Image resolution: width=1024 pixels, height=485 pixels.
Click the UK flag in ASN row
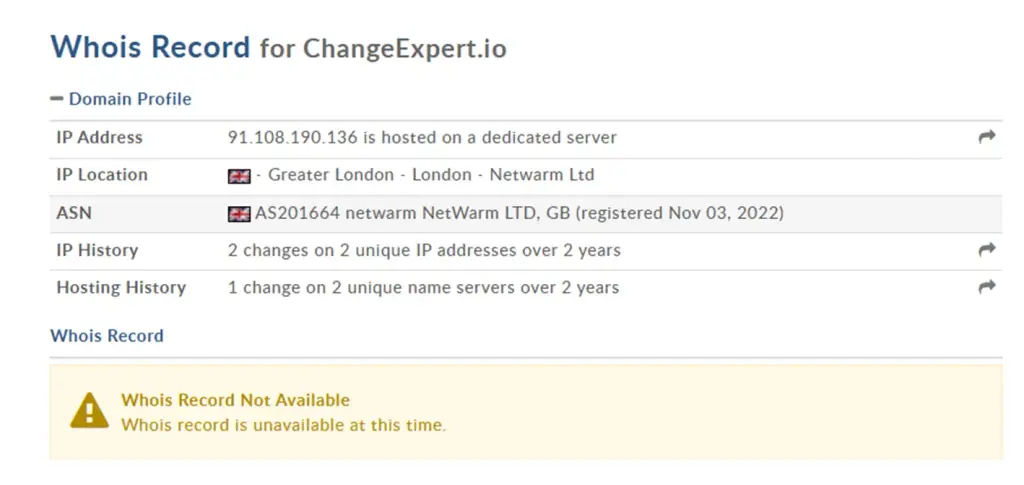click(x=239, y=213)
